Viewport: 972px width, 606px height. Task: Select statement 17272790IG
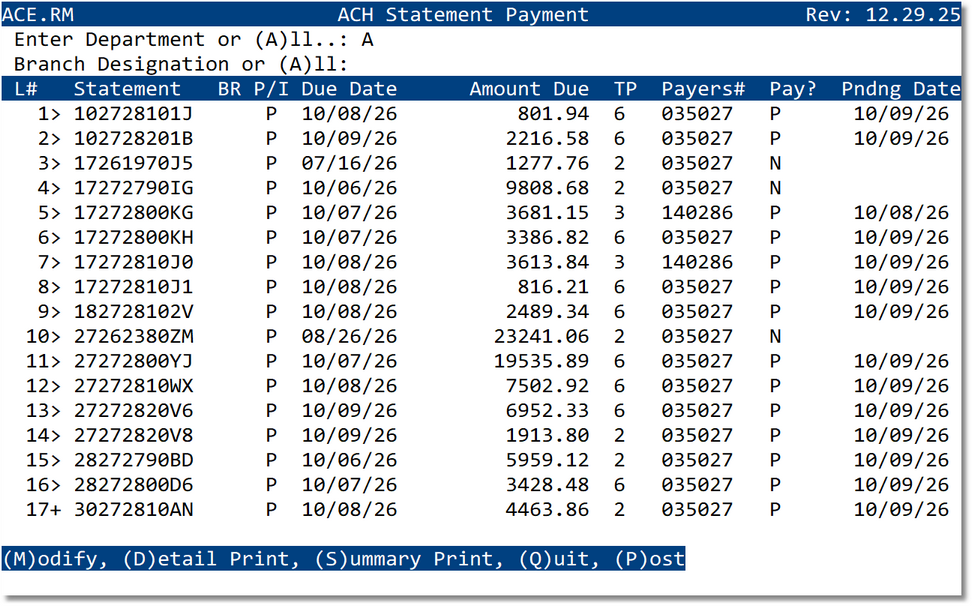pos(133,188)
